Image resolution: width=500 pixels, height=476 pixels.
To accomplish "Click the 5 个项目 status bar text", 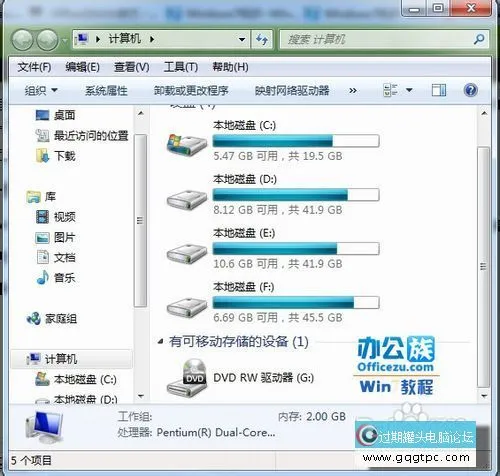I will point(31,461).
